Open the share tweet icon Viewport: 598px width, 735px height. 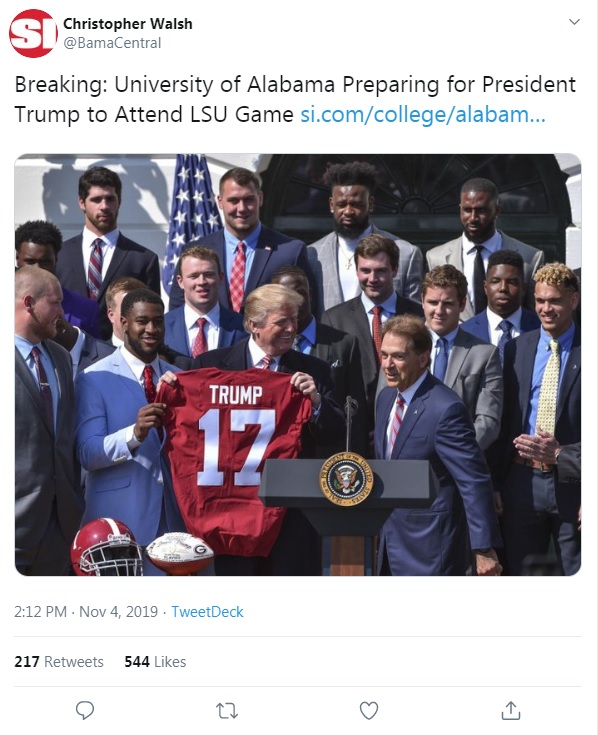[511, 710]
